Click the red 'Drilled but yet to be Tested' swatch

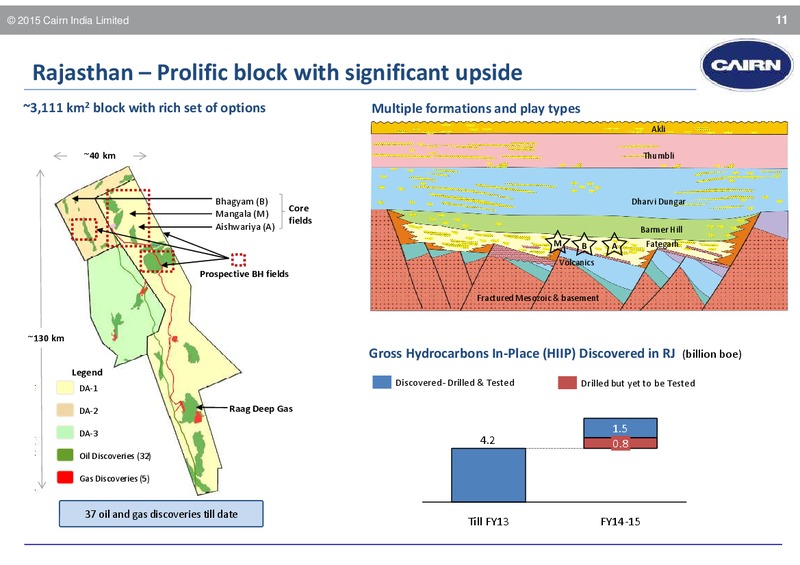[567, 383]
